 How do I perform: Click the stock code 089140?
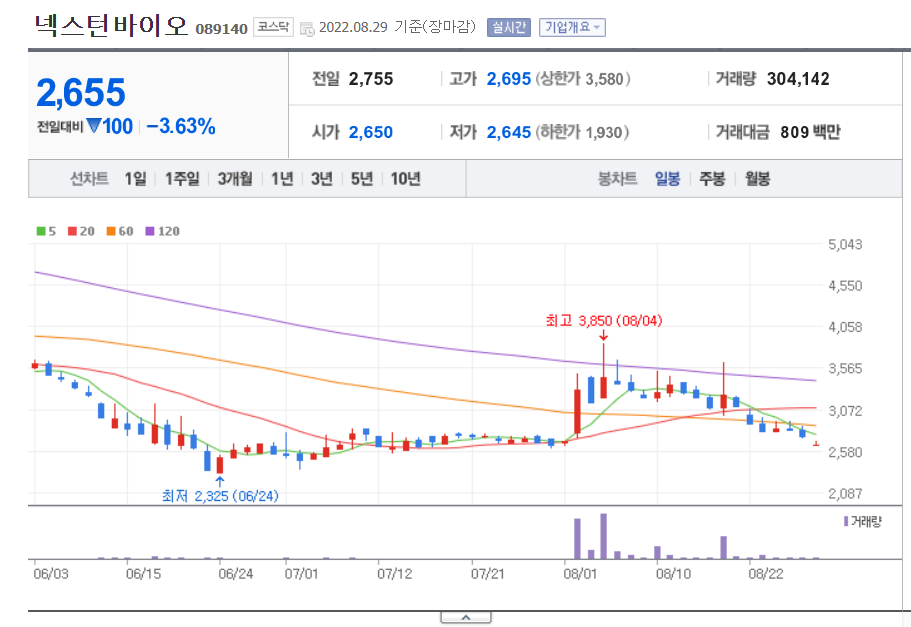point(221,29)
